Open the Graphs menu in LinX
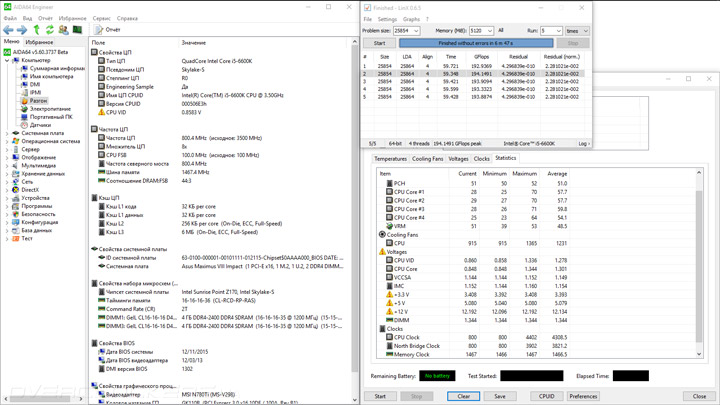The height and width of the screenshot is (405, 720). 411,19
